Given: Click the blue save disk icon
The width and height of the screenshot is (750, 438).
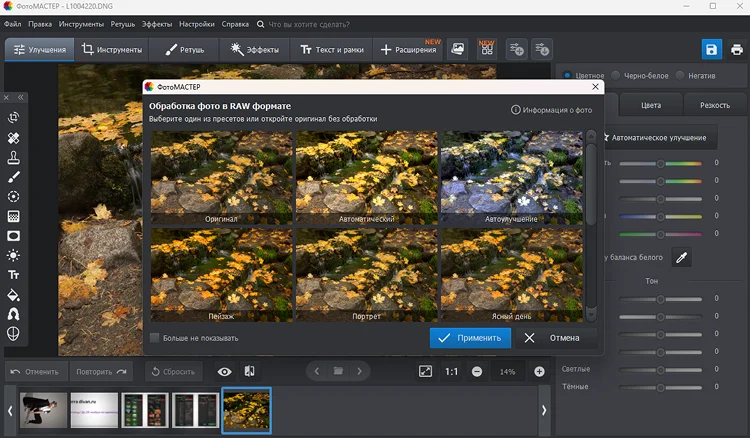Looking at the screenshot, I should 711,49.
